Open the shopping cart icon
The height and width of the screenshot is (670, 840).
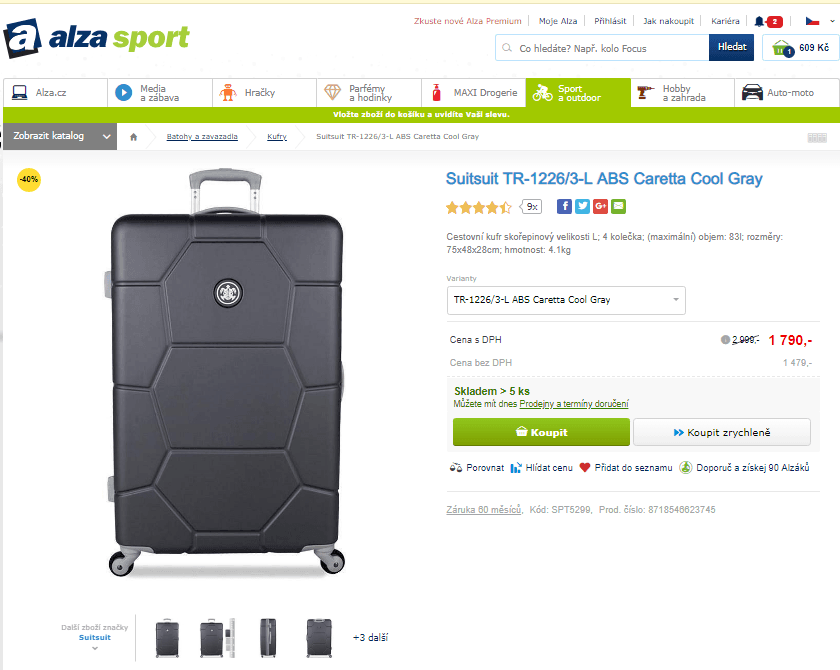coord(781,48)
